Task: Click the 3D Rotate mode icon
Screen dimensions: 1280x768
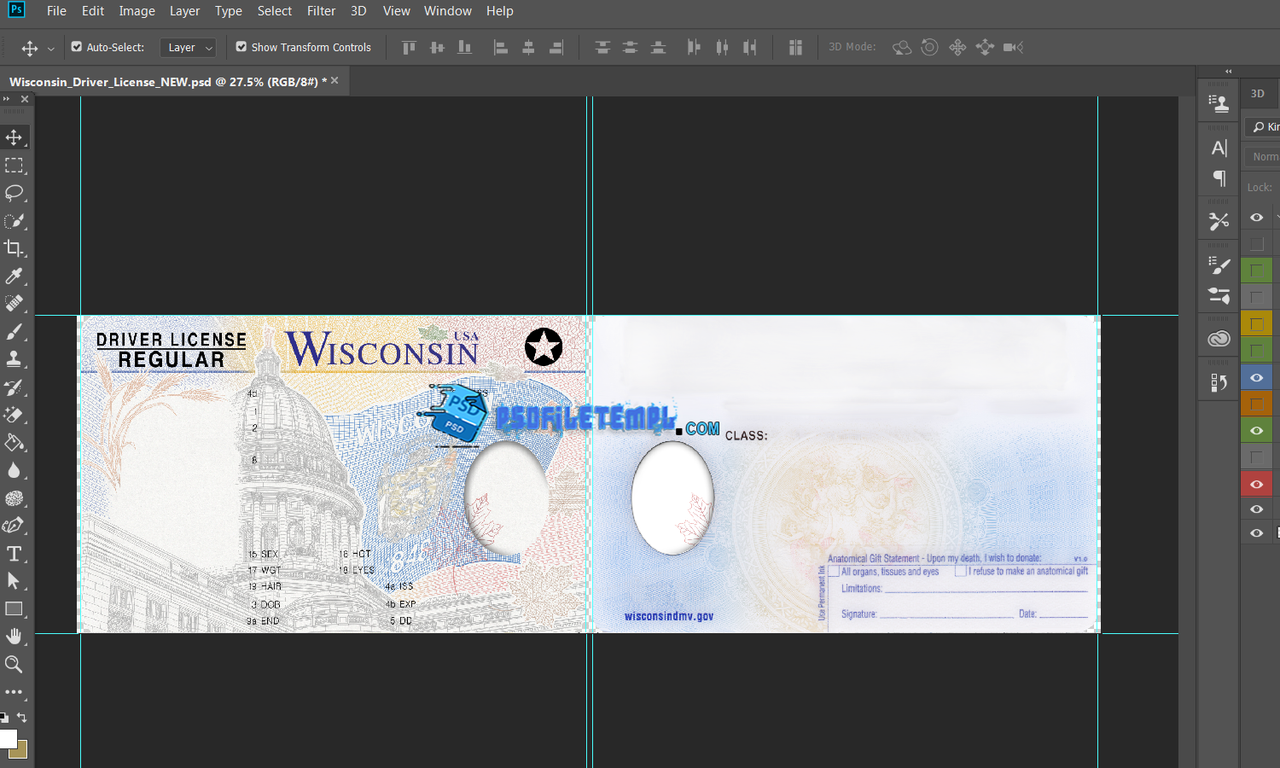Action: pos(902,47)
